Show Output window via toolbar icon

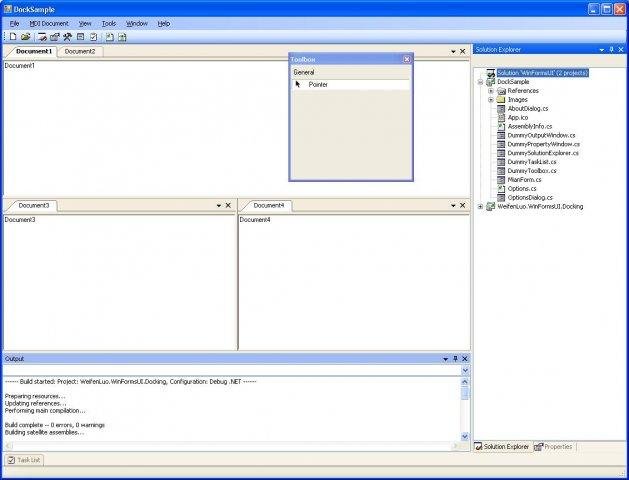81,37
